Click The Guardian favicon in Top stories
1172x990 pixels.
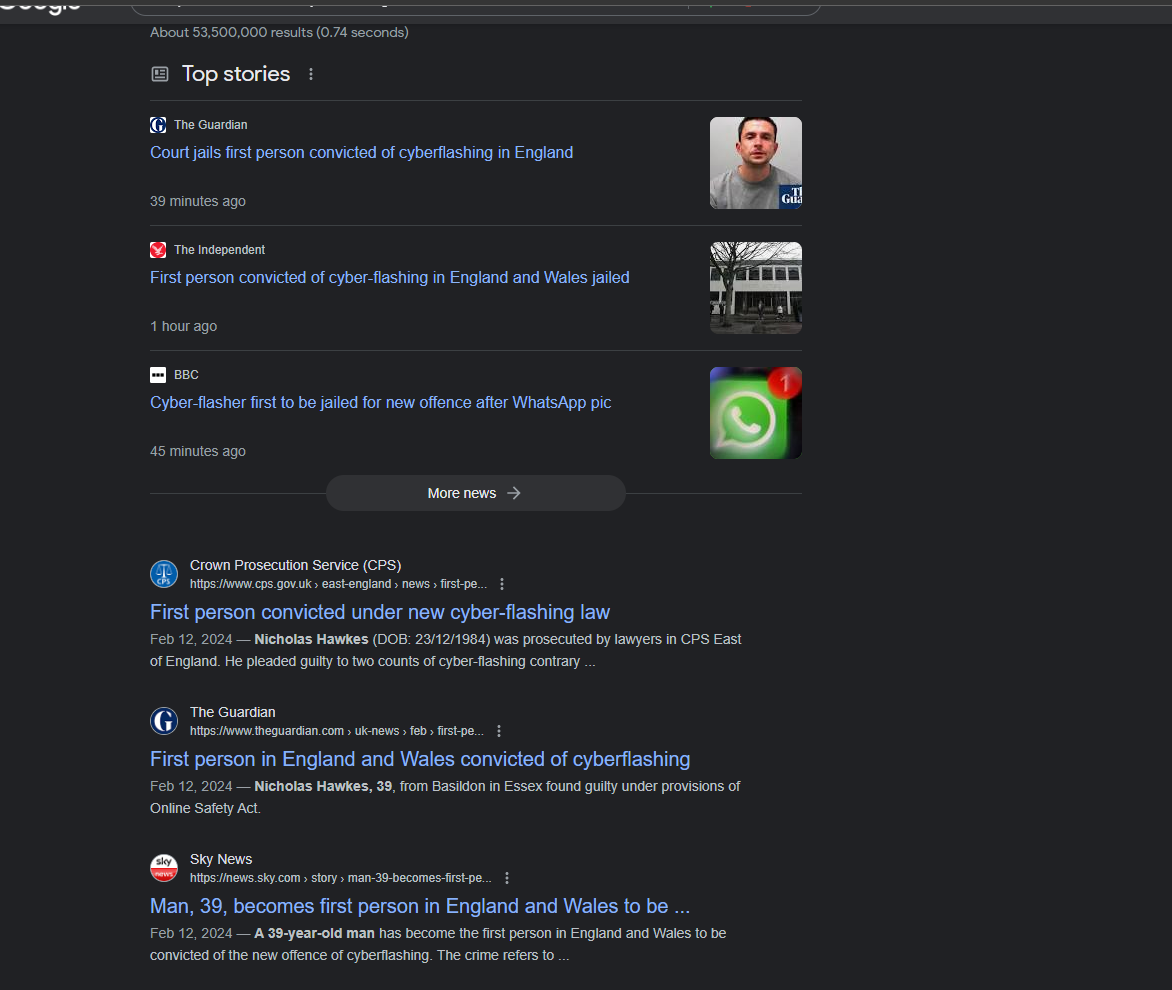coord(158,125)
